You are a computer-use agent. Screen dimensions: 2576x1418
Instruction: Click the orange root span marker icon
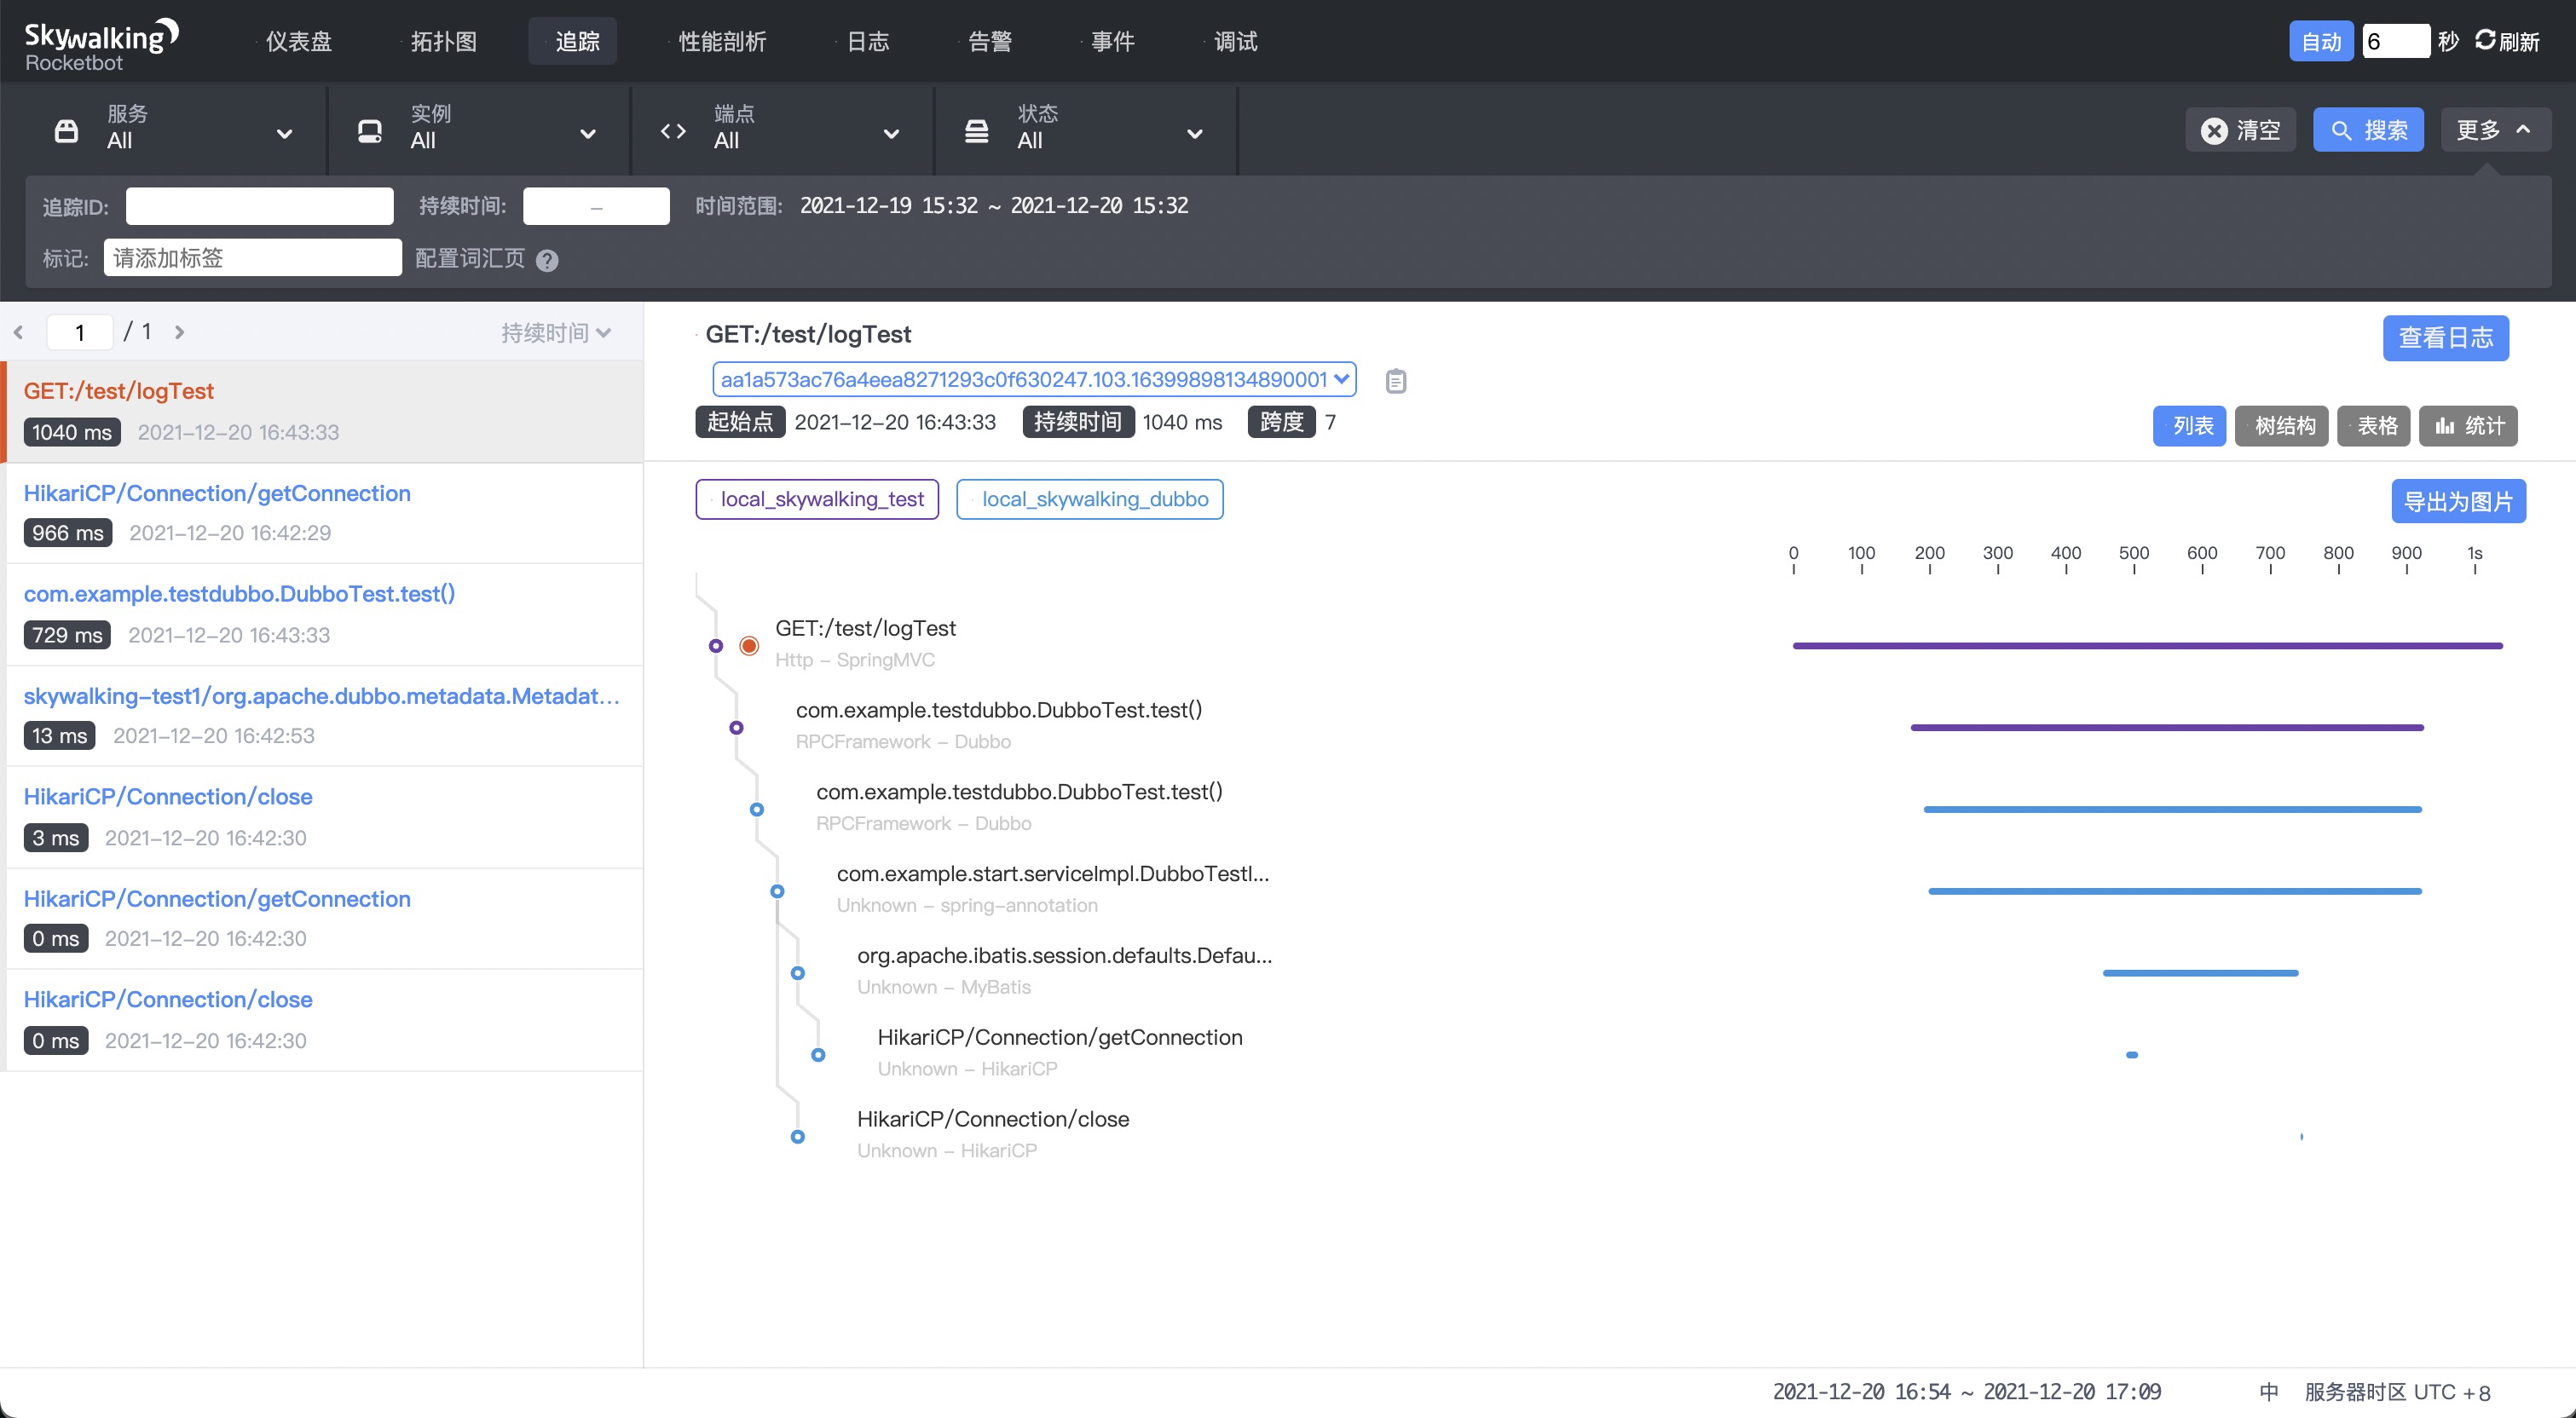coord(748,646)
